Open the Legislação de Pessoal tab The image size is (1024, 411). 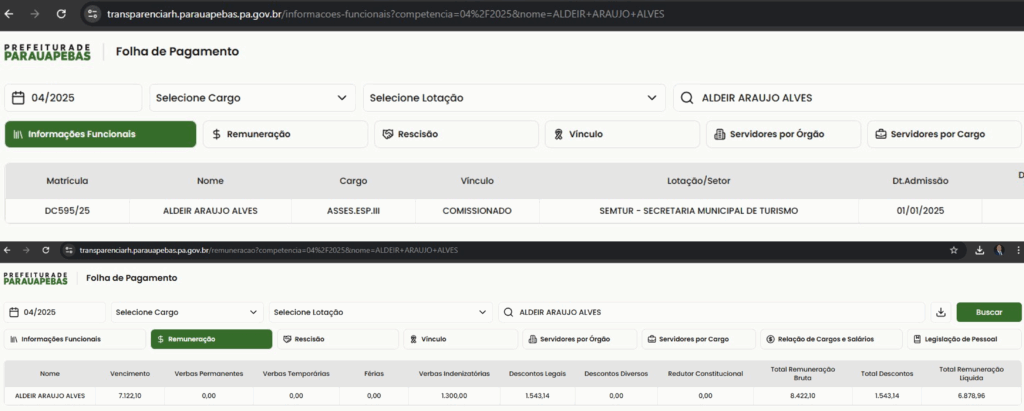964,339
